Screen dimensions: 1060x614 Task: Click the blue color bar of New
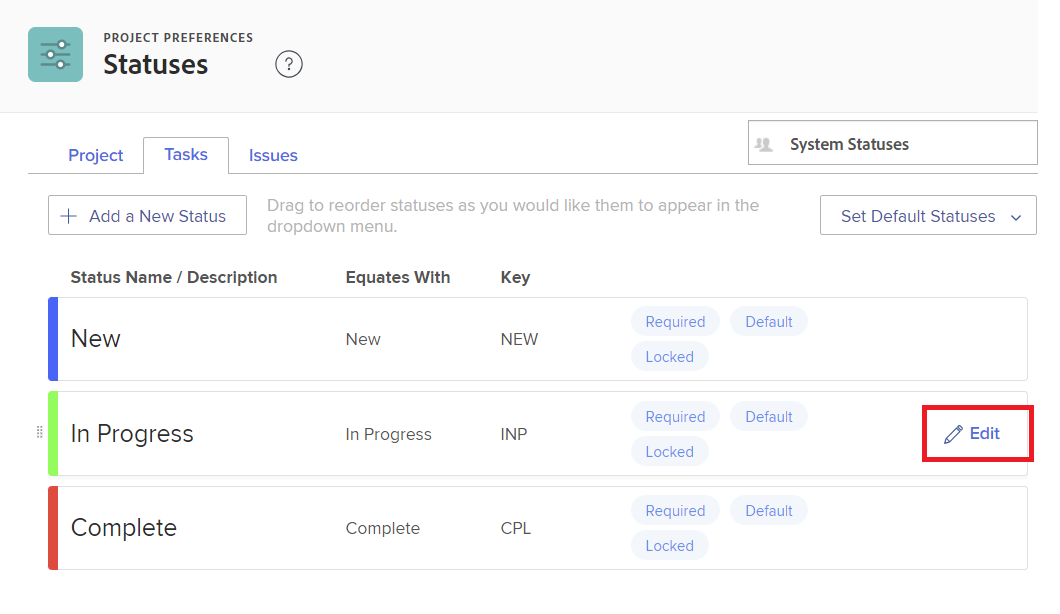point(53,339)
